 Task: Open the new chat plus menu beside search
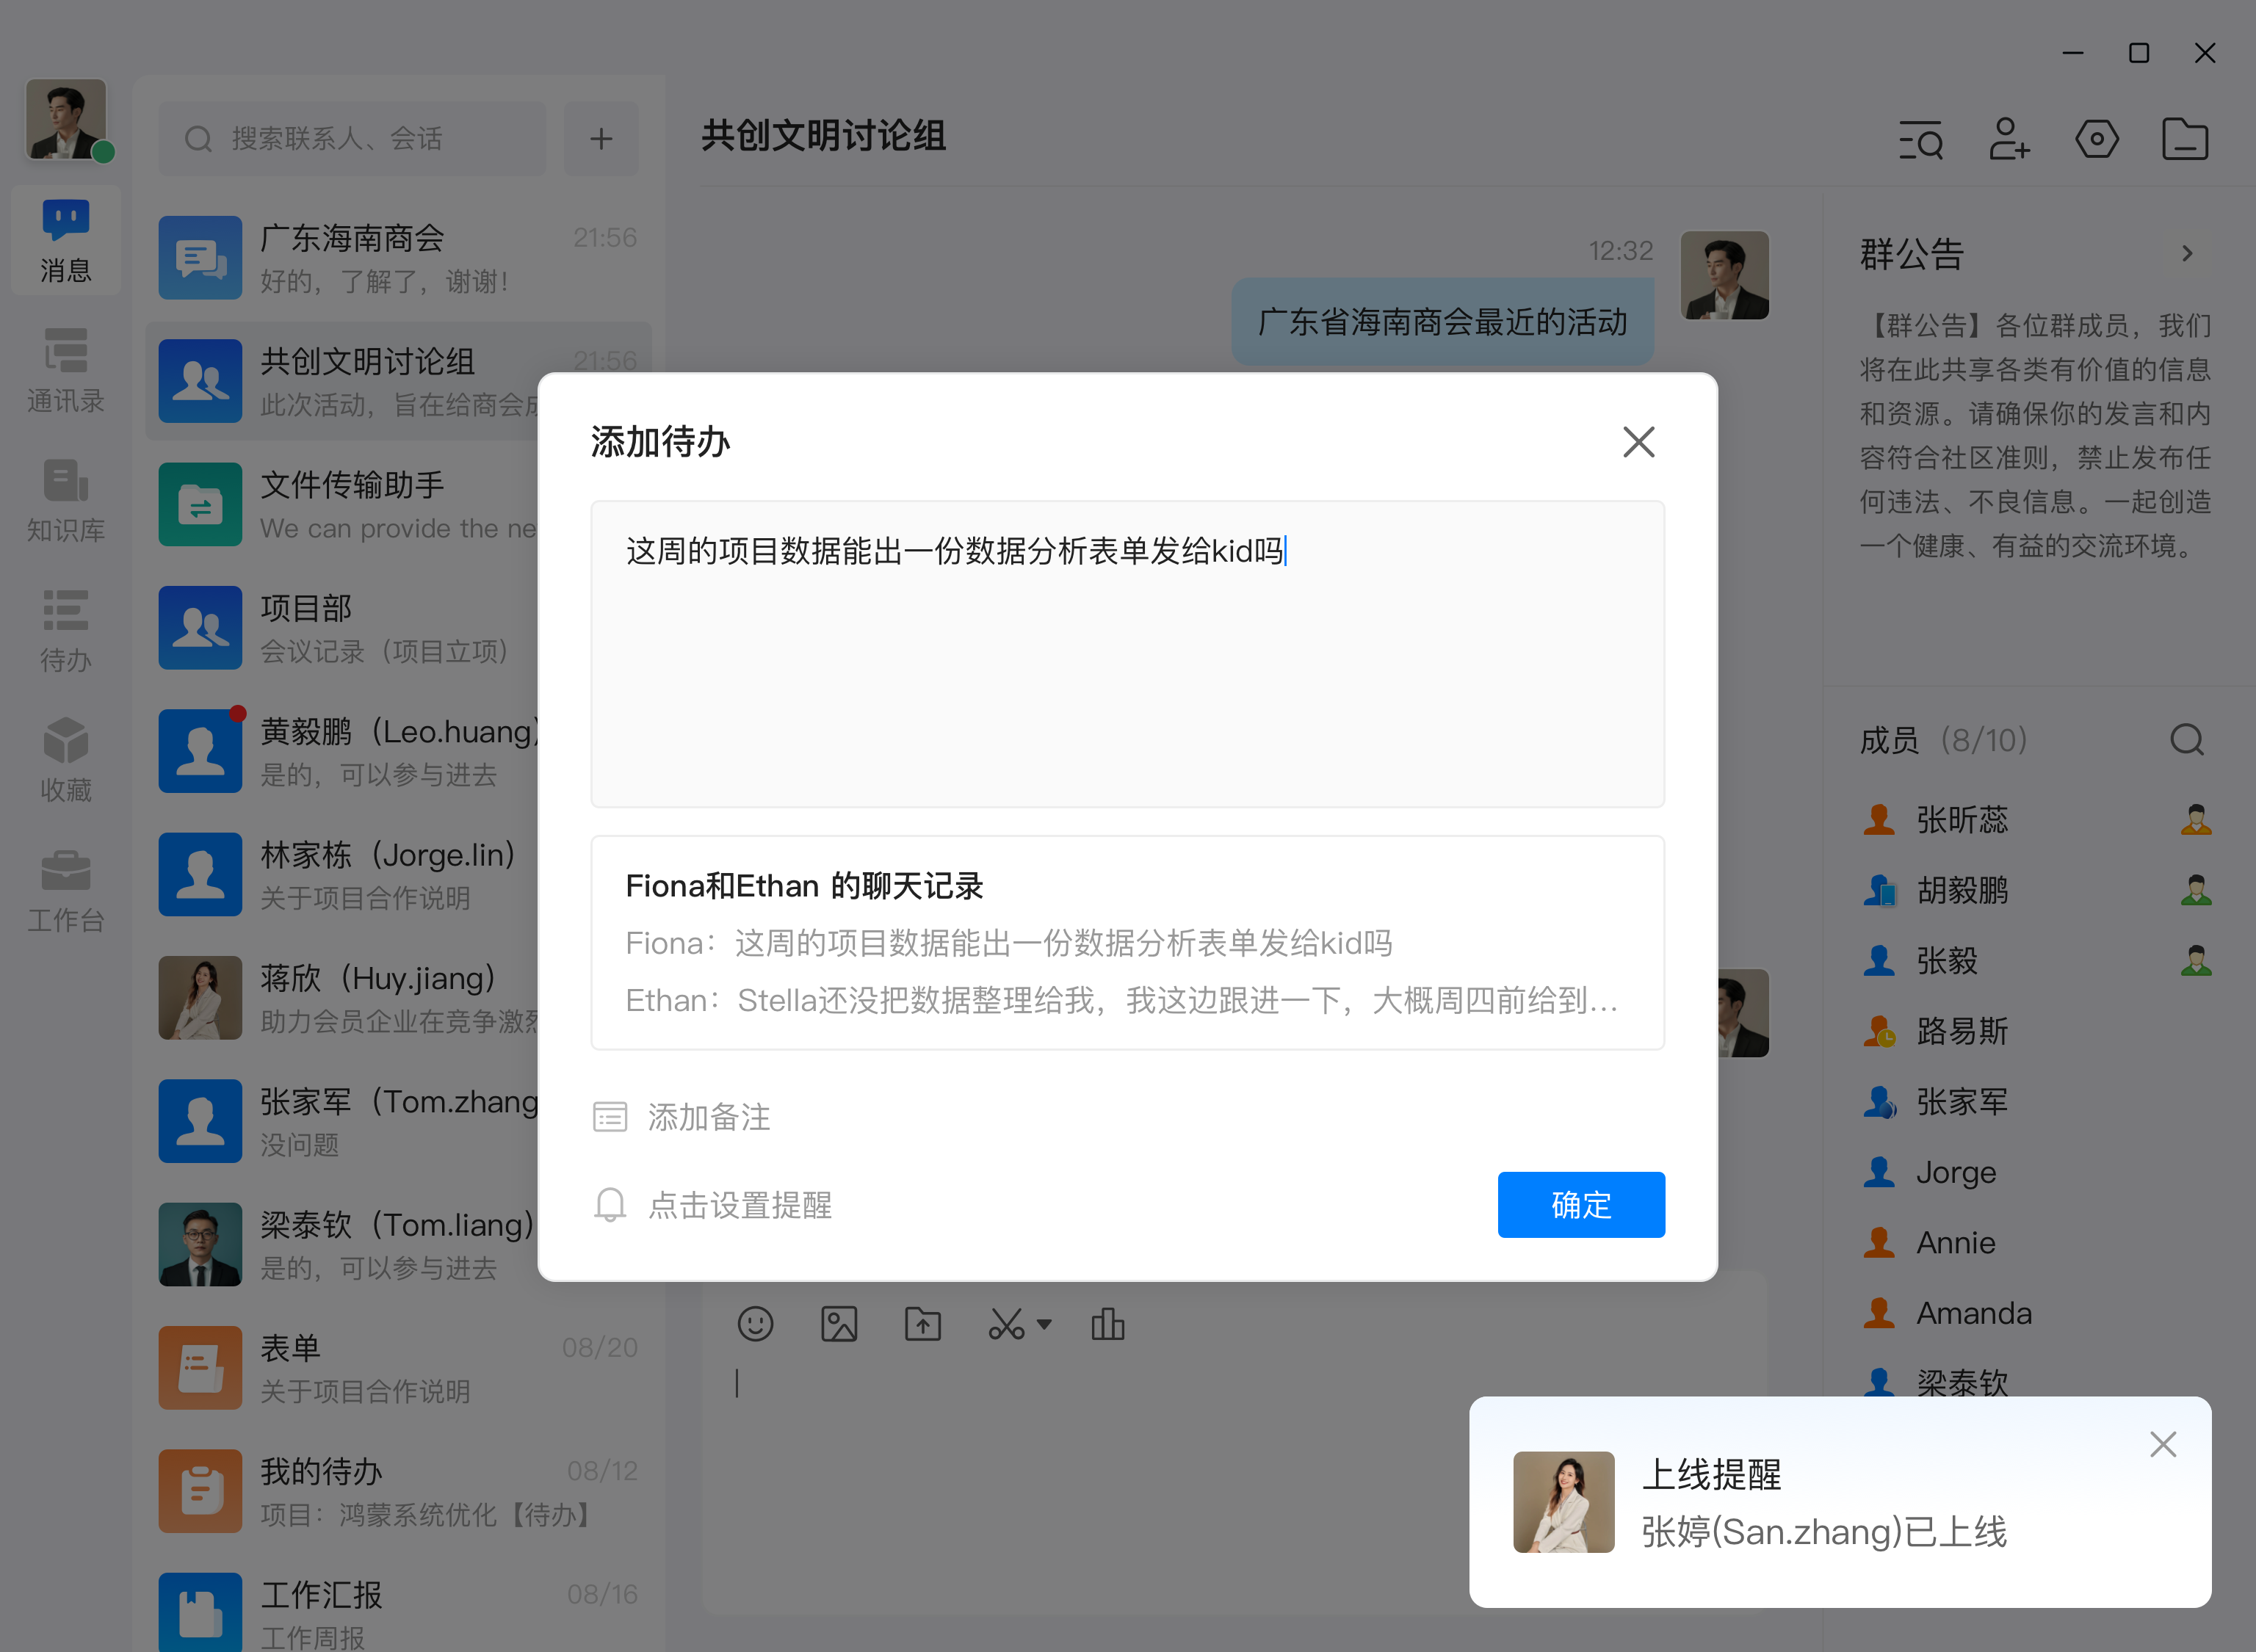point(601,138)
